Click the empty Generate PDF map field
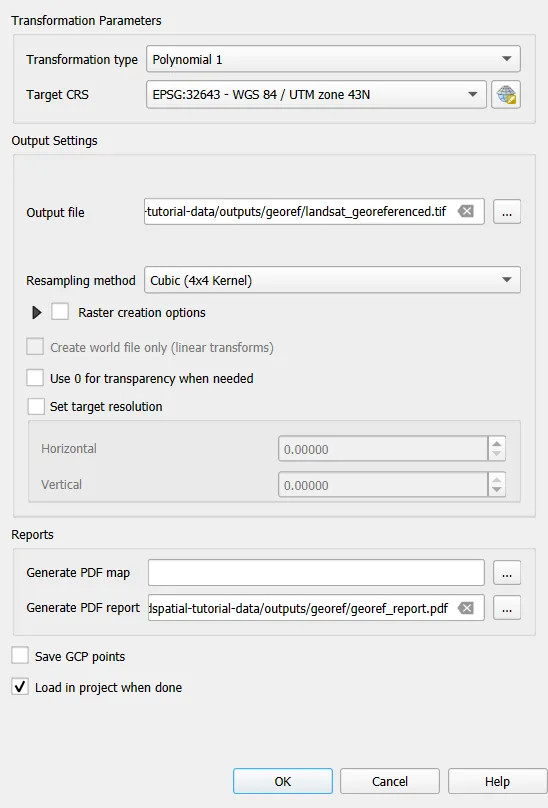Image resolution: width=548 pixels, height=808 pixels. [316, 573]
